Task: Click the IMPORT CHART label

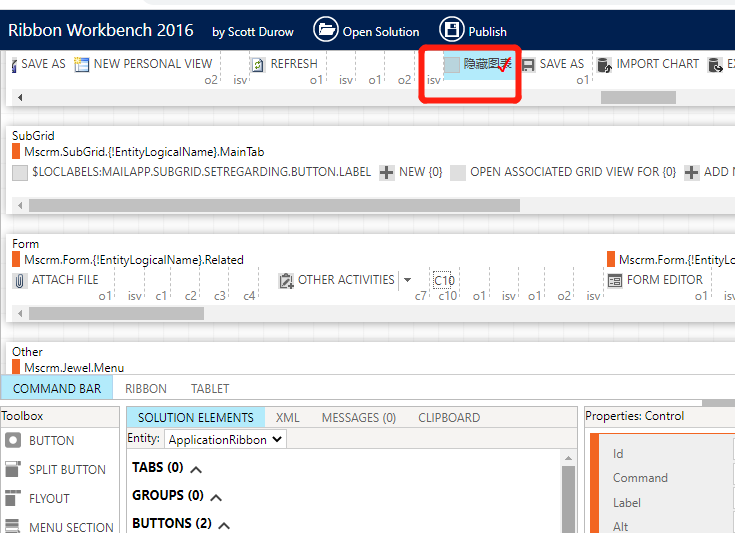Action: pyautogui.click(x=658, y=64)
